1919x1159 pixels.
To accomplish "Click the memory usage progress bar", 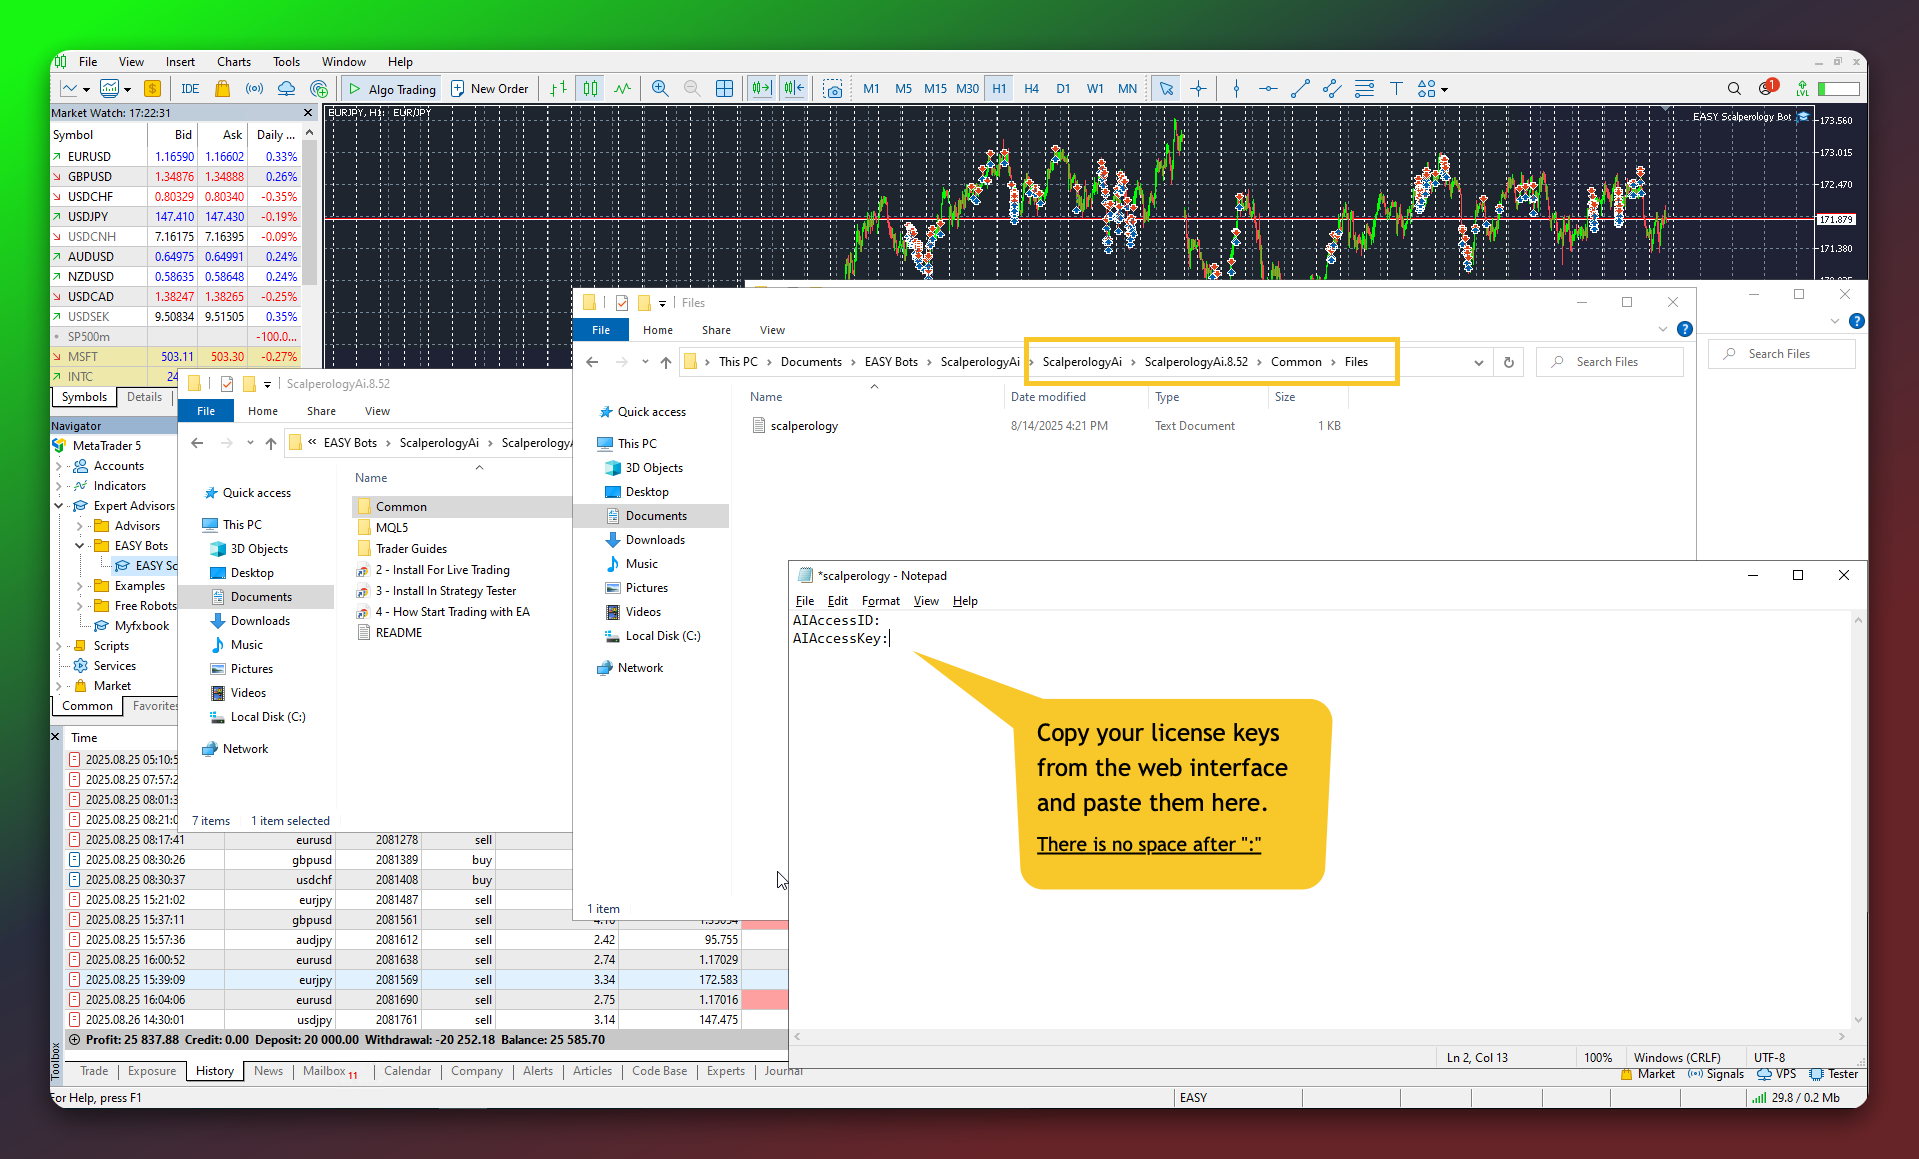I will pos(1838,89).
